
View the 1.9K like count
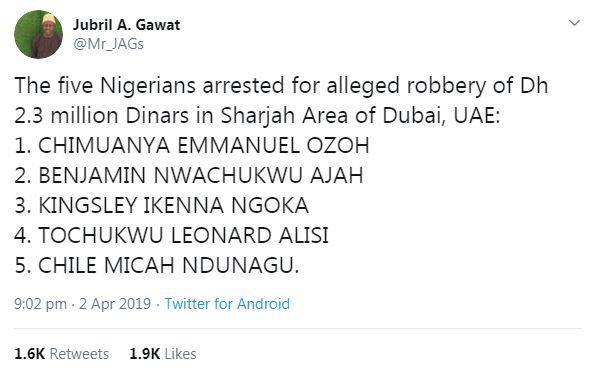(x=145, y=354)
